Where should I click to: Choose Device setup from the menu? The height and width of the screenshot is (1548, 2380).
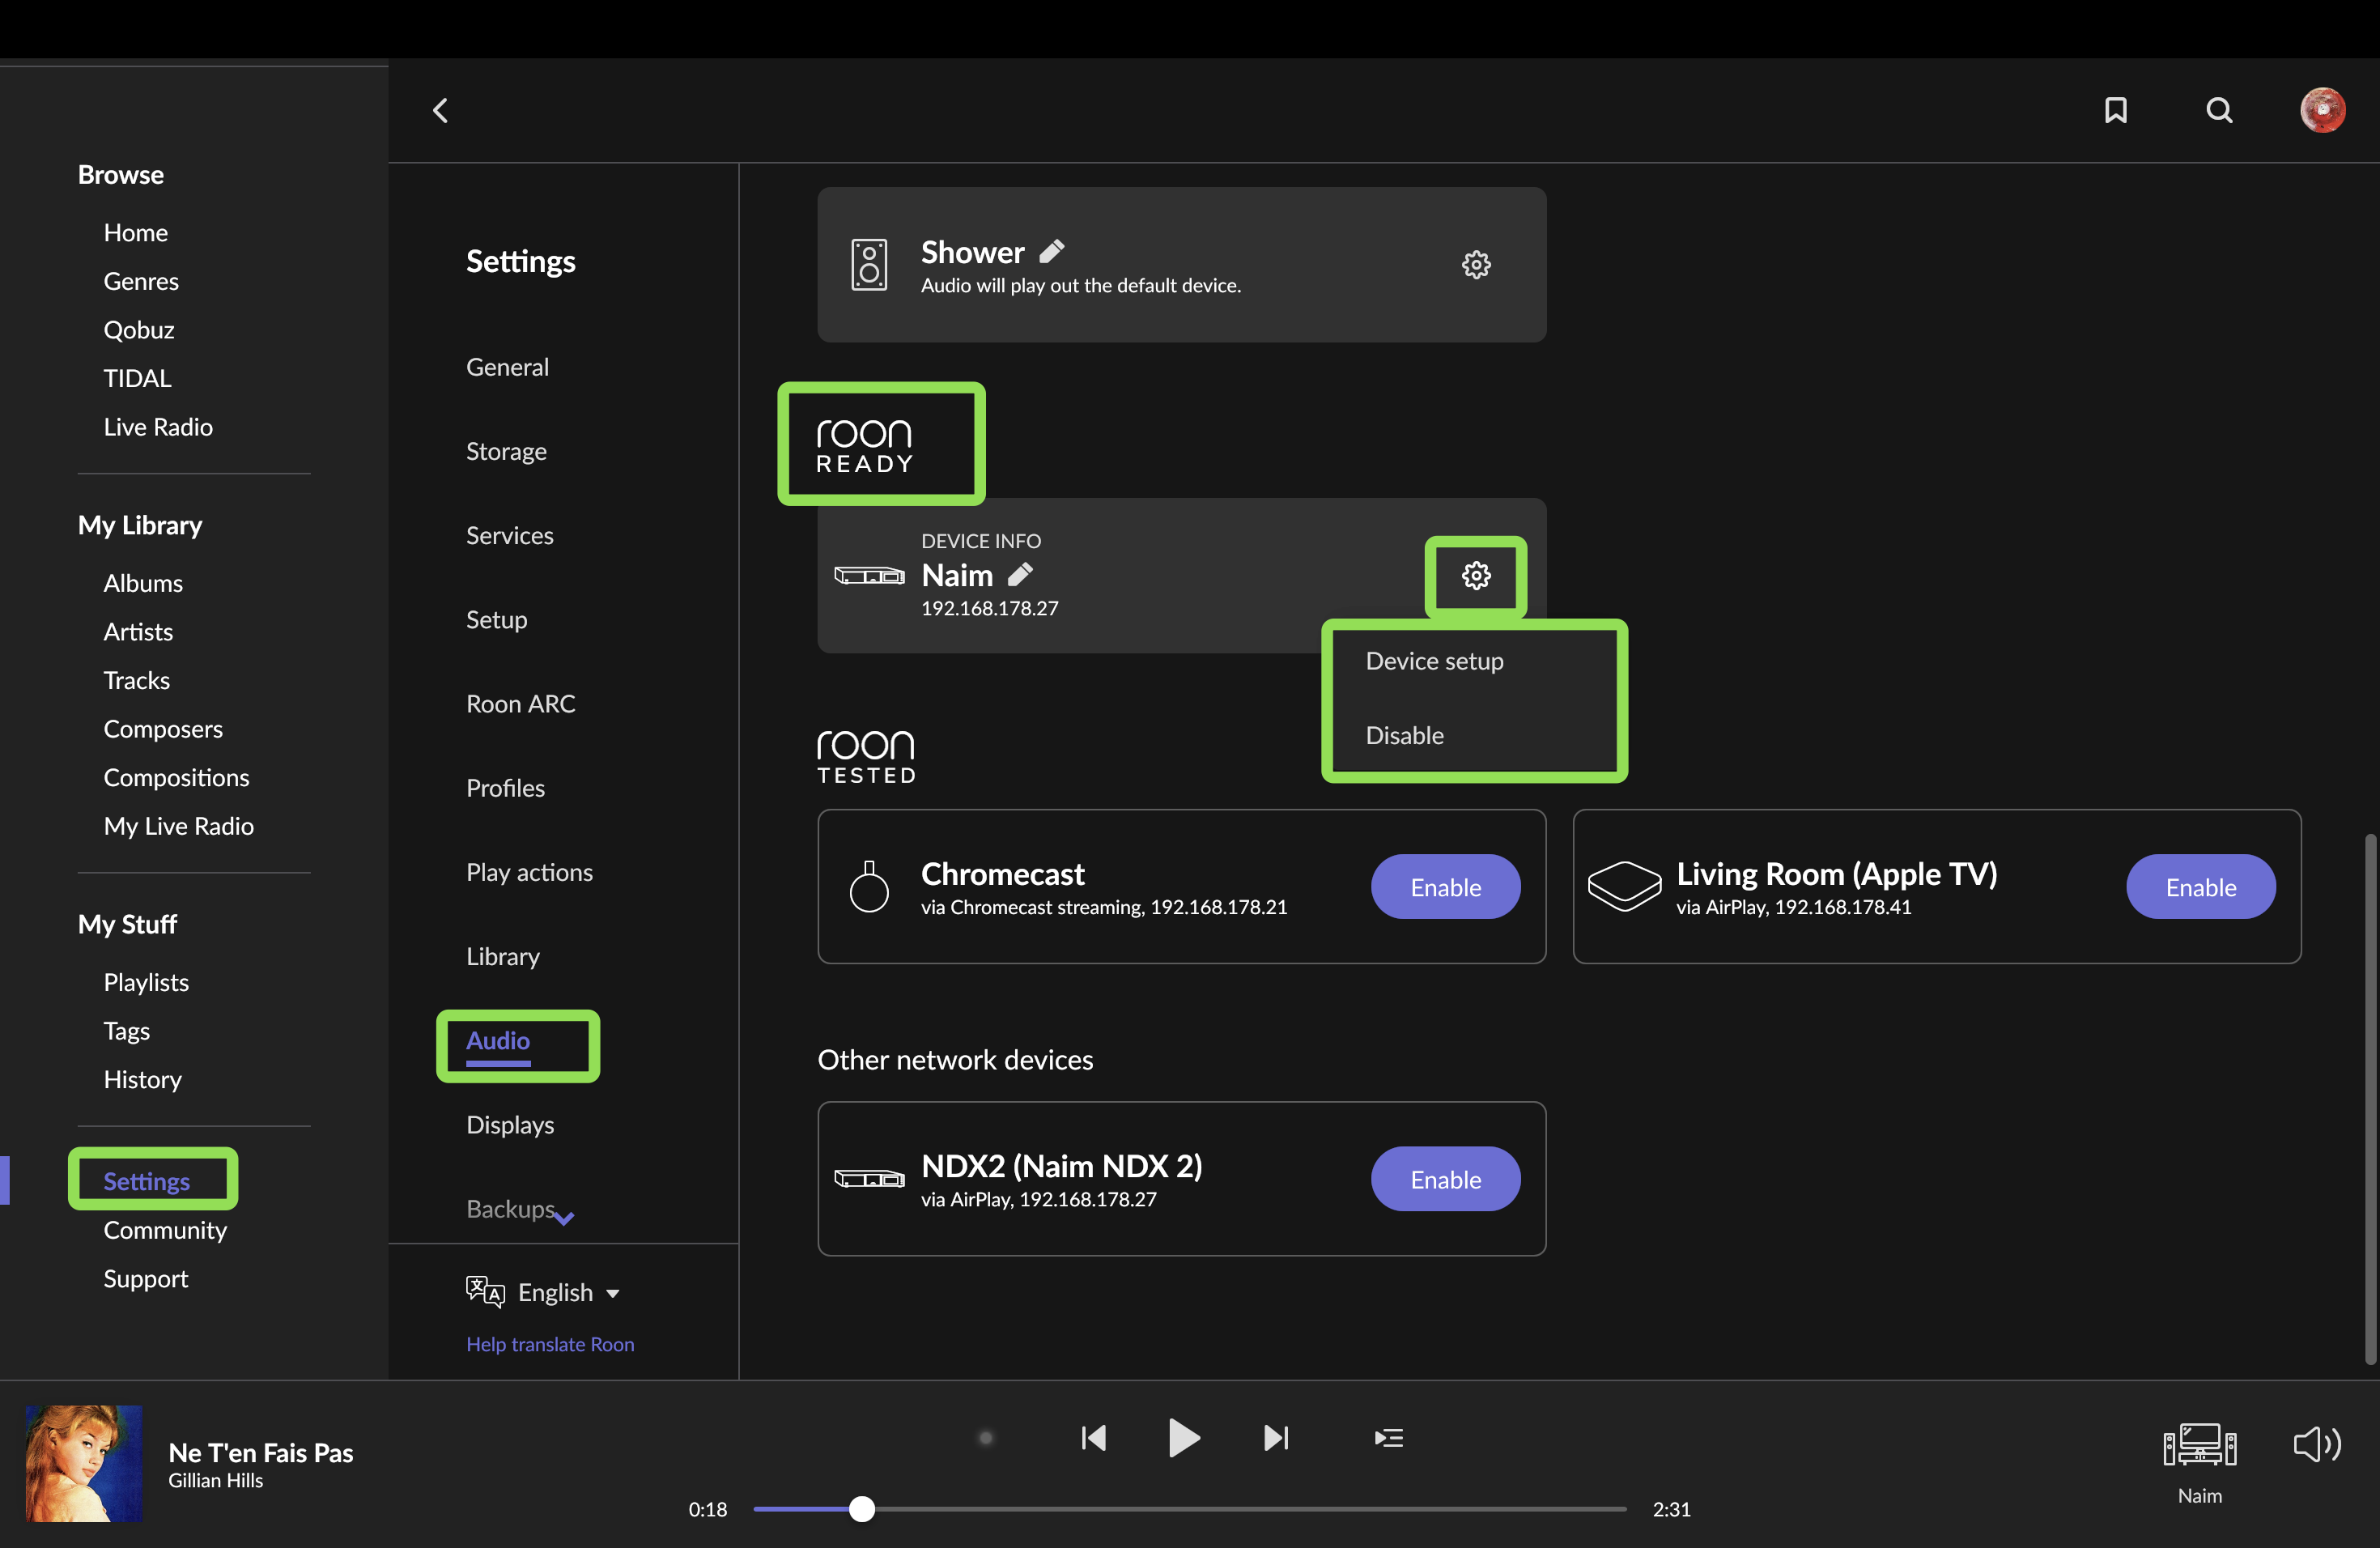[1434, 660]
